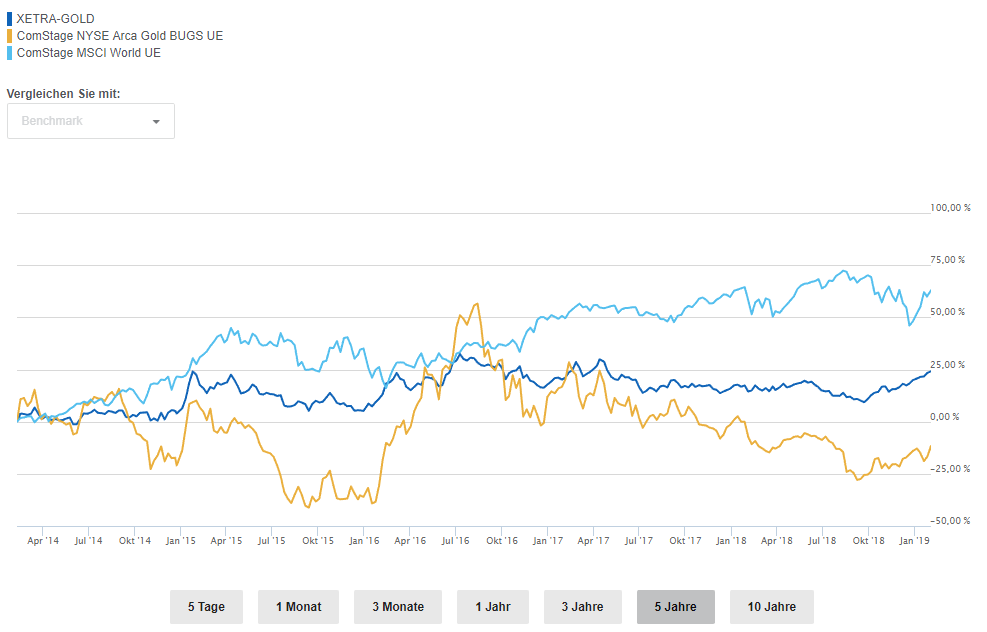This screenshot has width=987, height=632.
Task: Click the -50,00 % y-axis label
Action: coord(947,520)
